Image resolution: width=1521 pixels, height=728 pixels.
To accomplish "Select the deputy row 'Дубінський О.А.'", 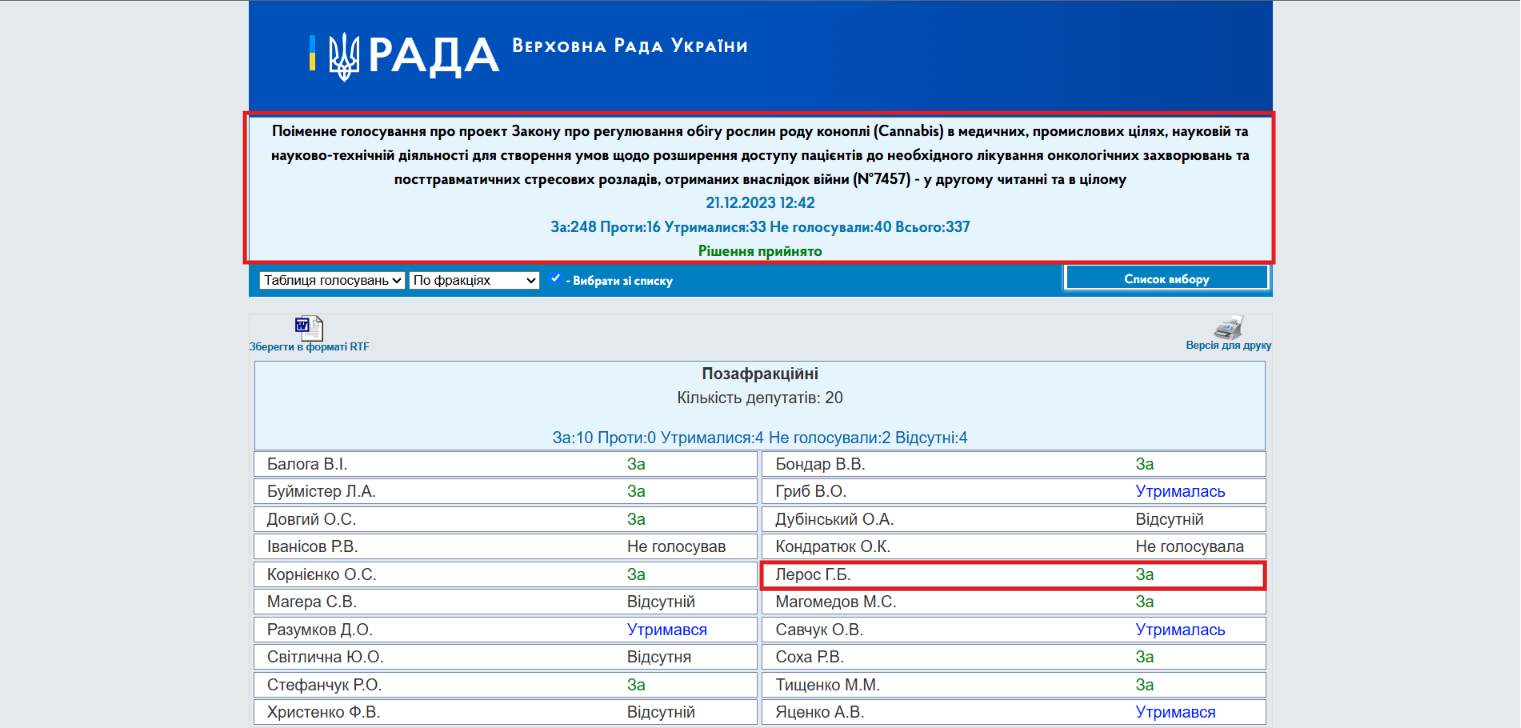I will coord(1014,520).
